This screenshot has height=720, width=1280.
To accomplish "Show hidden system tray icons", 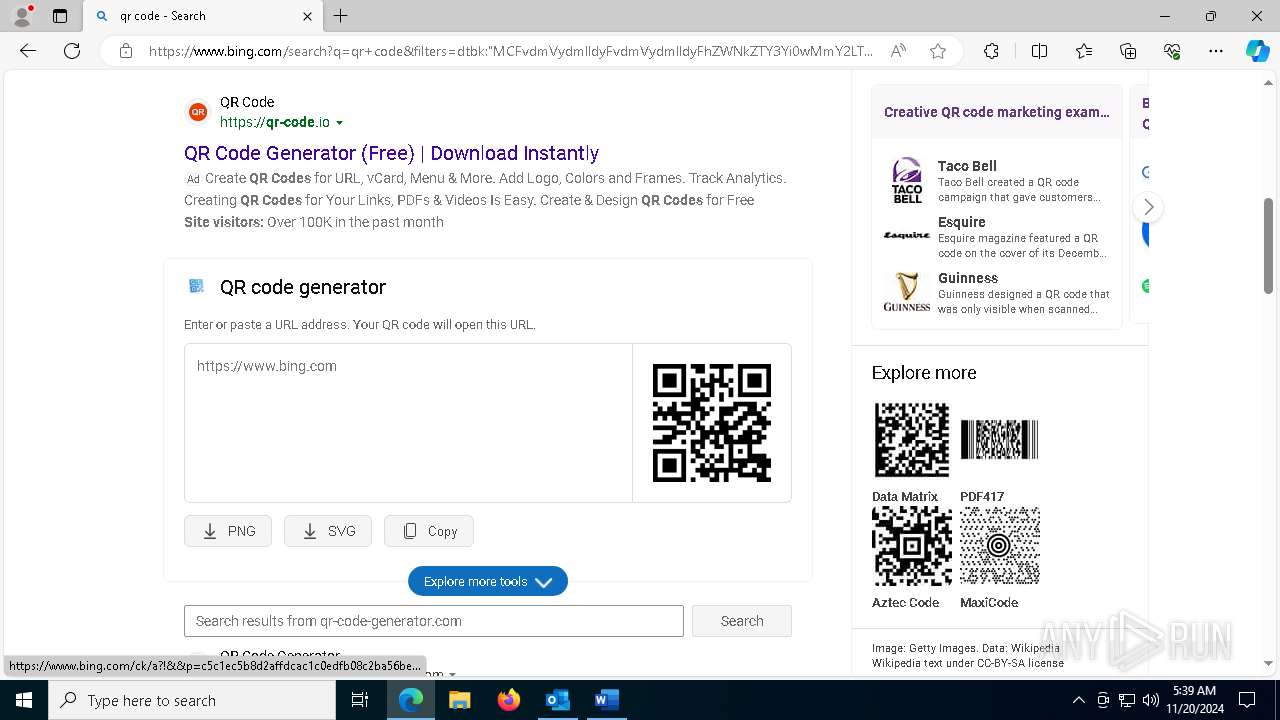I will 1078,700.
